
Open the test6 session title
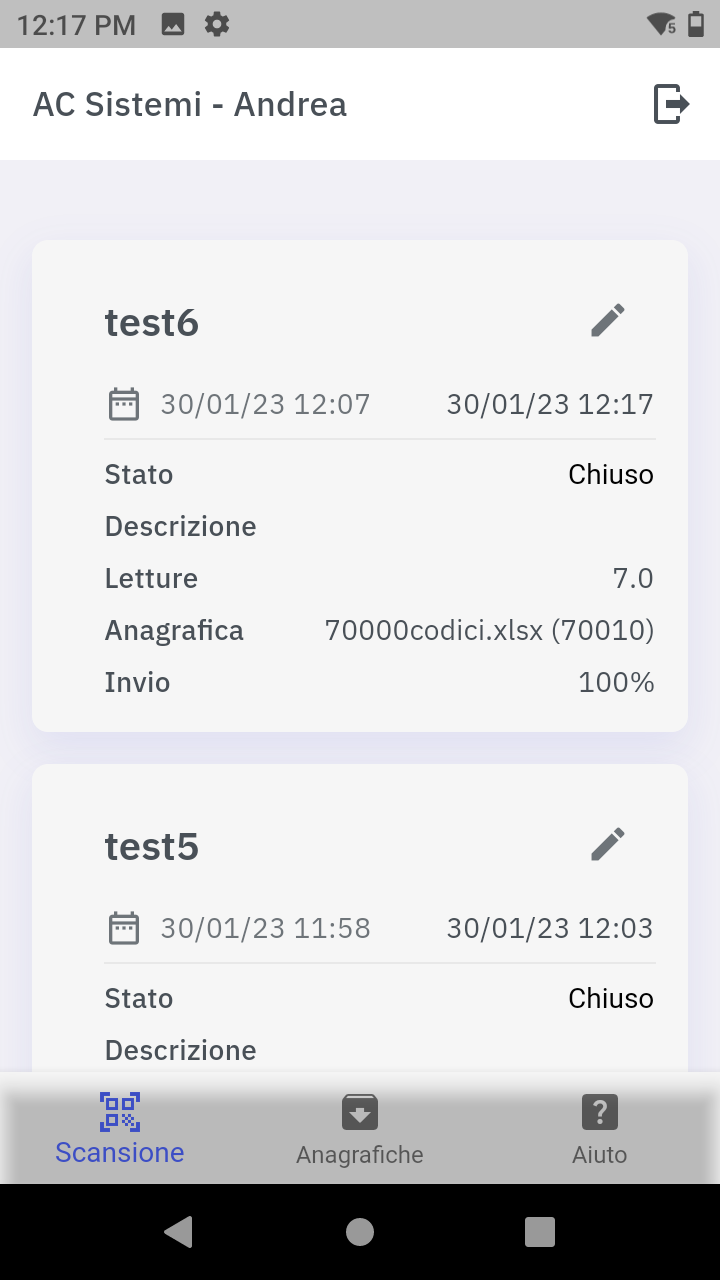pyautogui.click(x=152, y=323)
